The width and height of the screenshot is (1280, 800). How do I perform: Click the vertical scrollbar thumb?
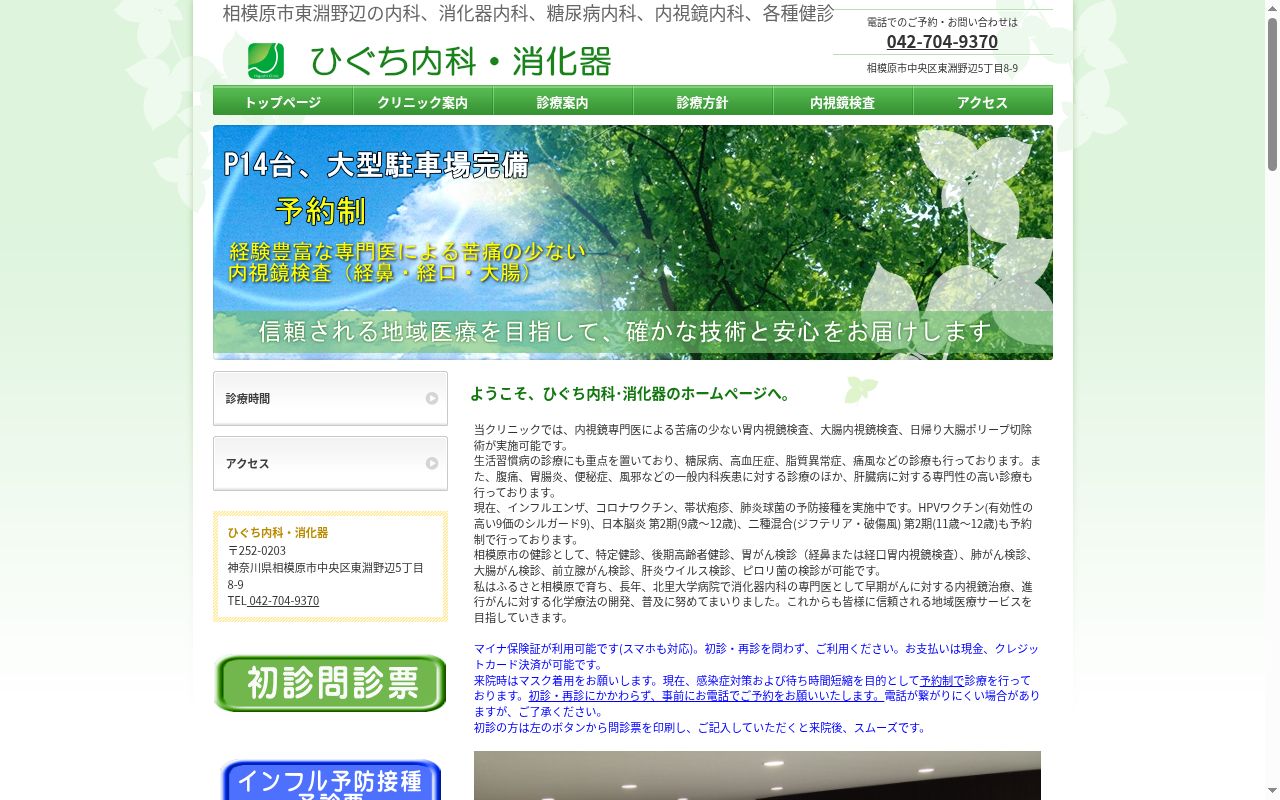pyautogui.click(x=1272, y=92)
